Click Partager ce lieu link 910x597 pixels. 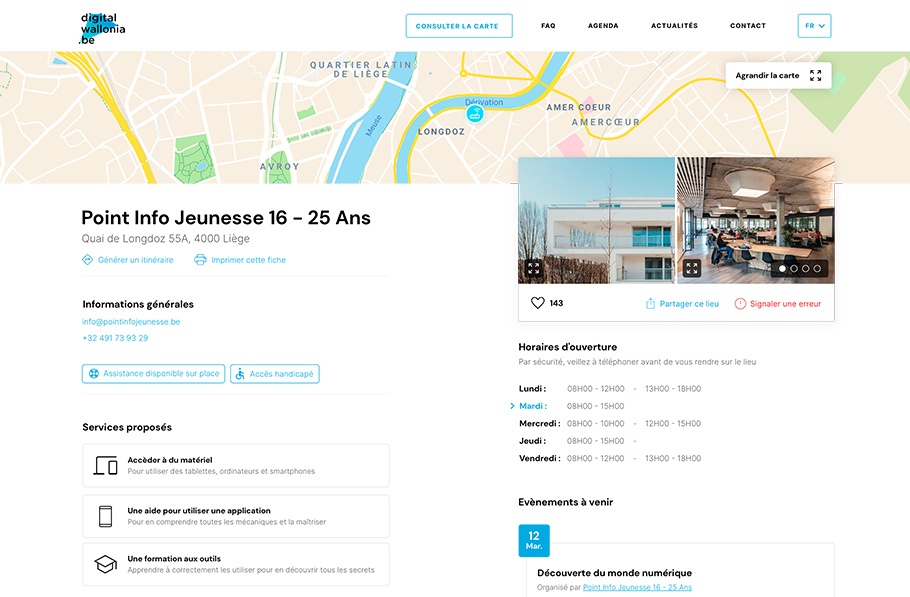coord(689,303)
